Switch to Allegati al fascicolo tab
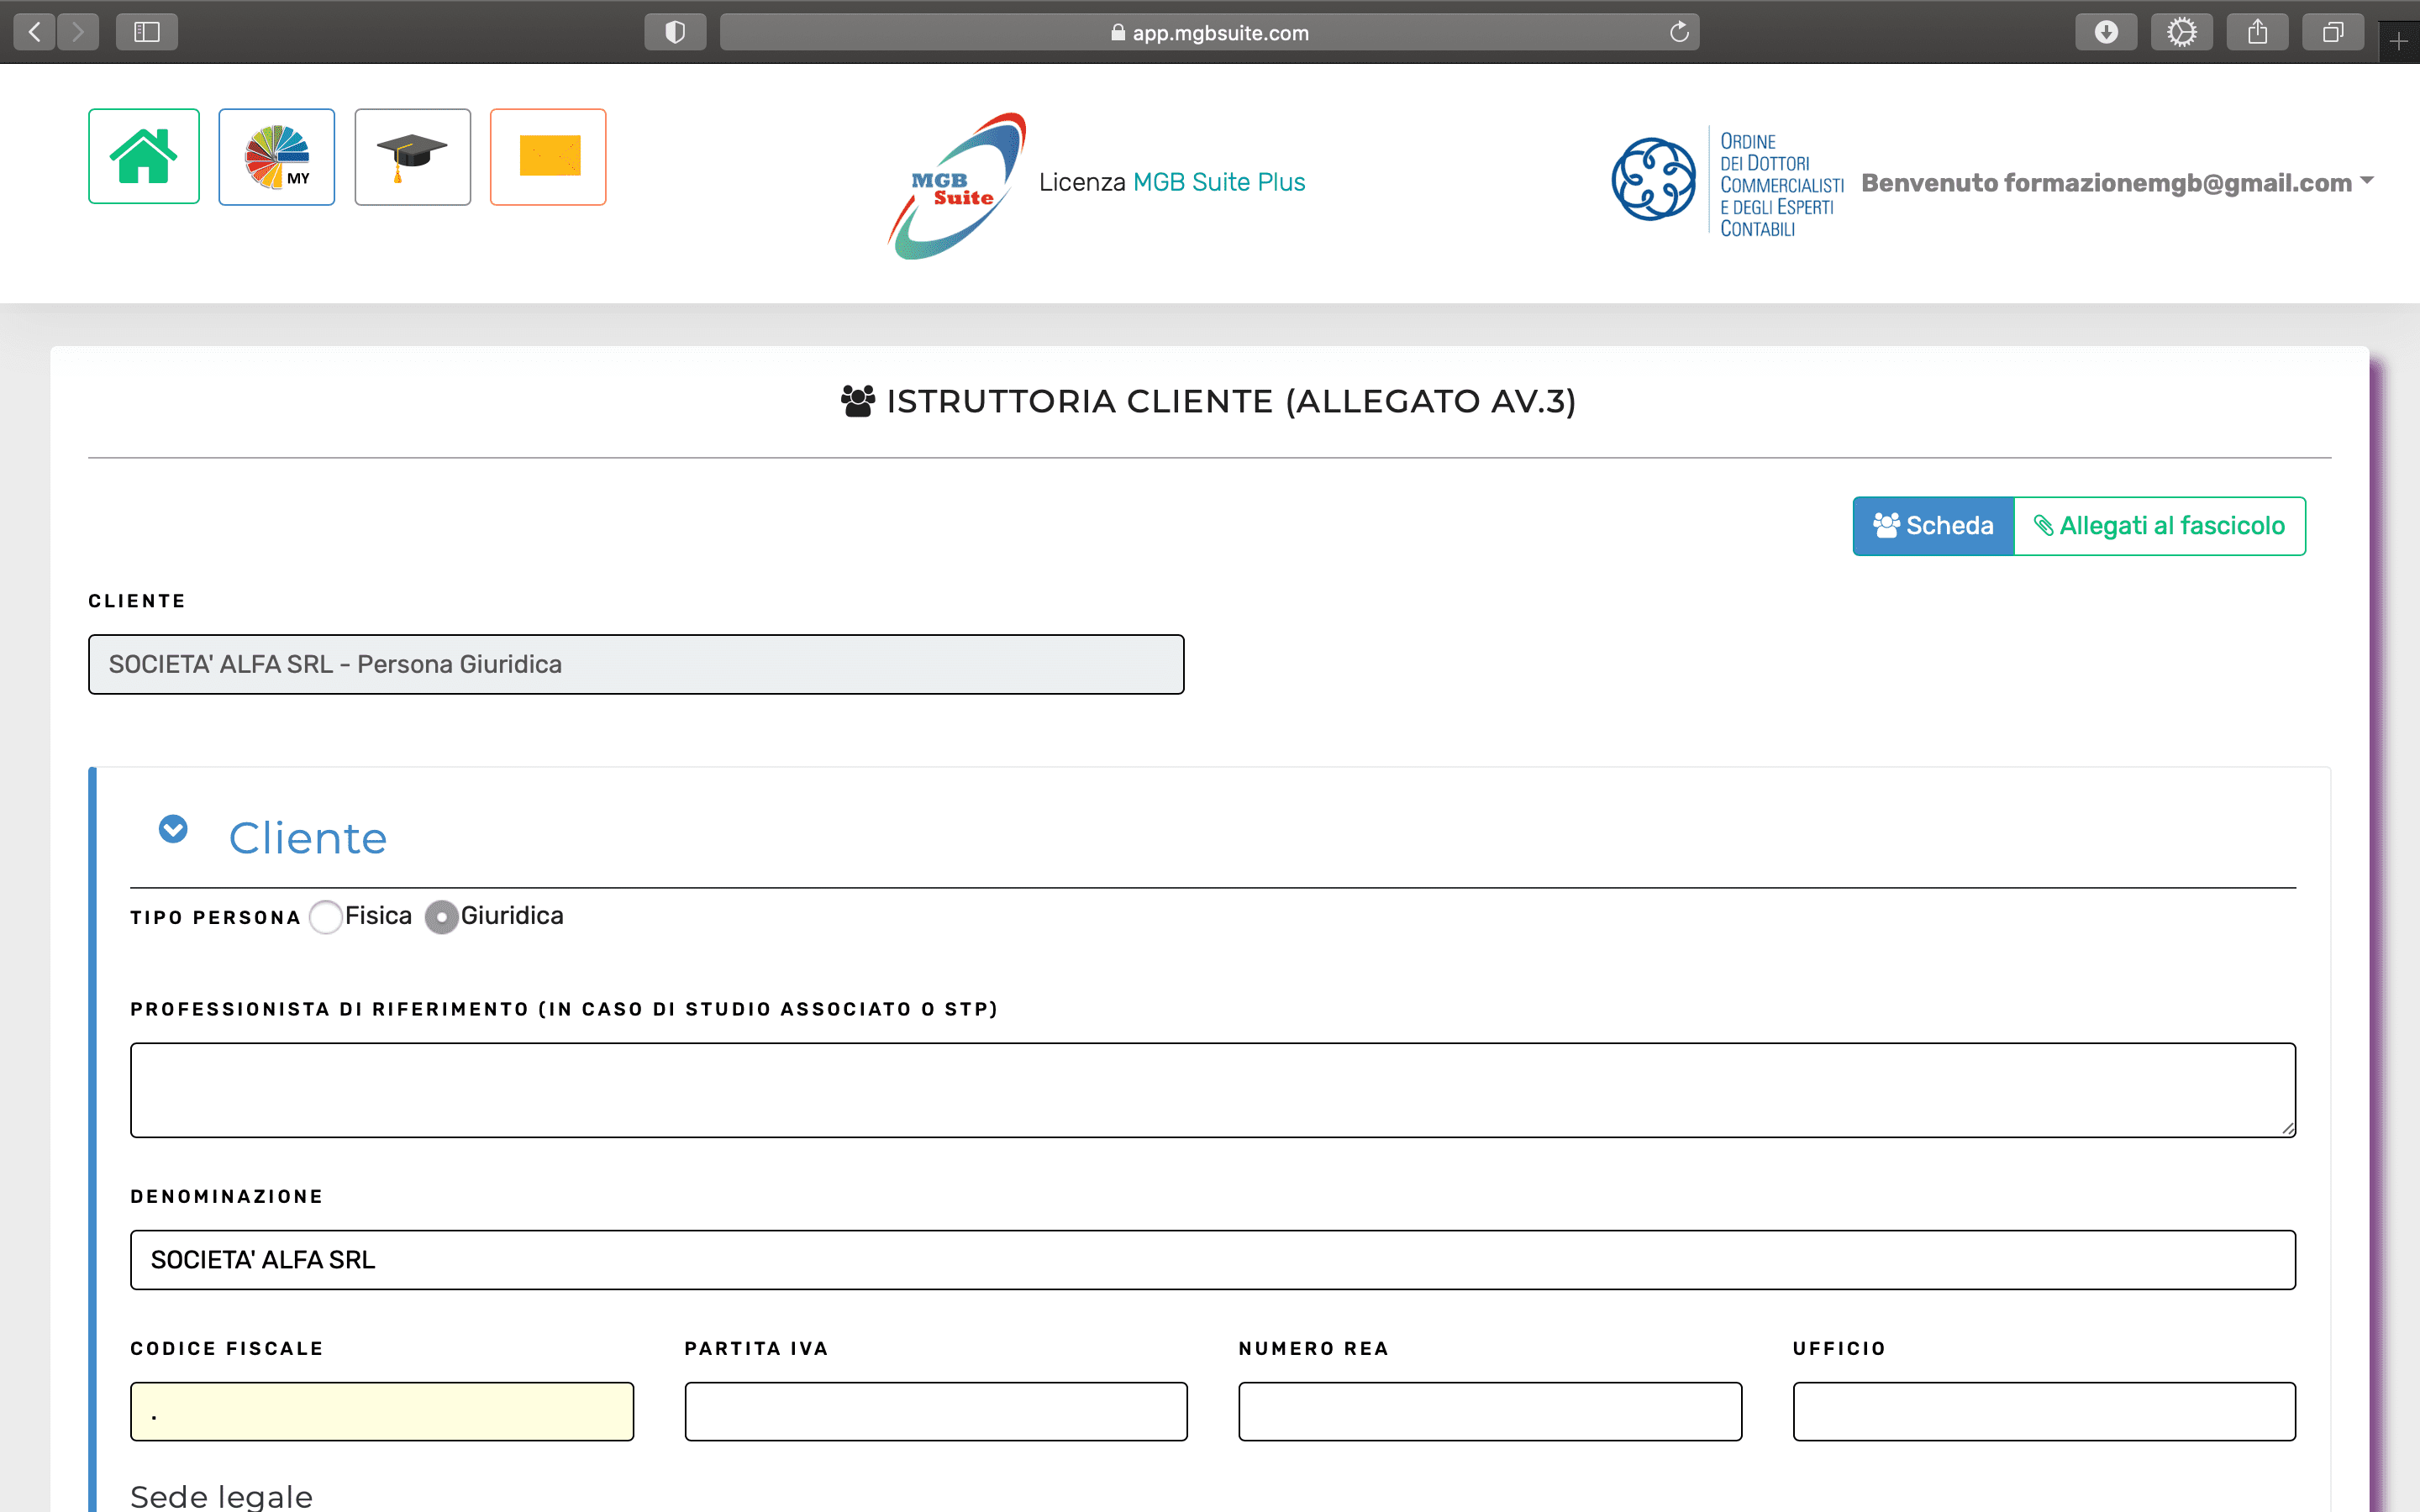 [2160, 526]
